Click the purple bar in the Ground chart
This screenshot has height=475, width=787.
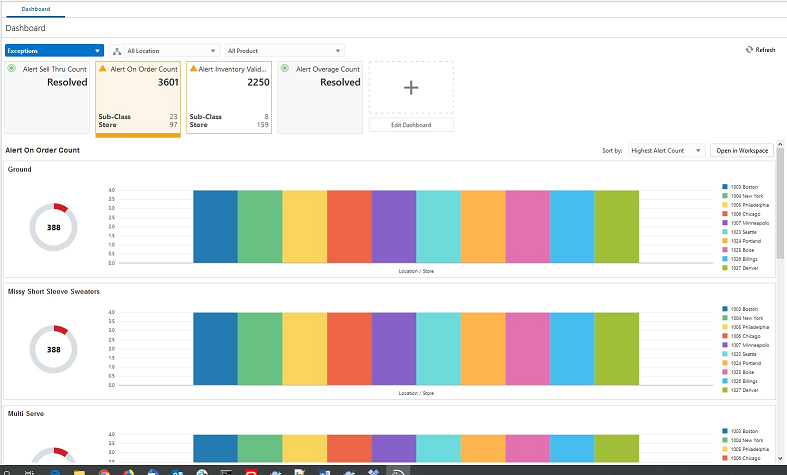point(394,226)
